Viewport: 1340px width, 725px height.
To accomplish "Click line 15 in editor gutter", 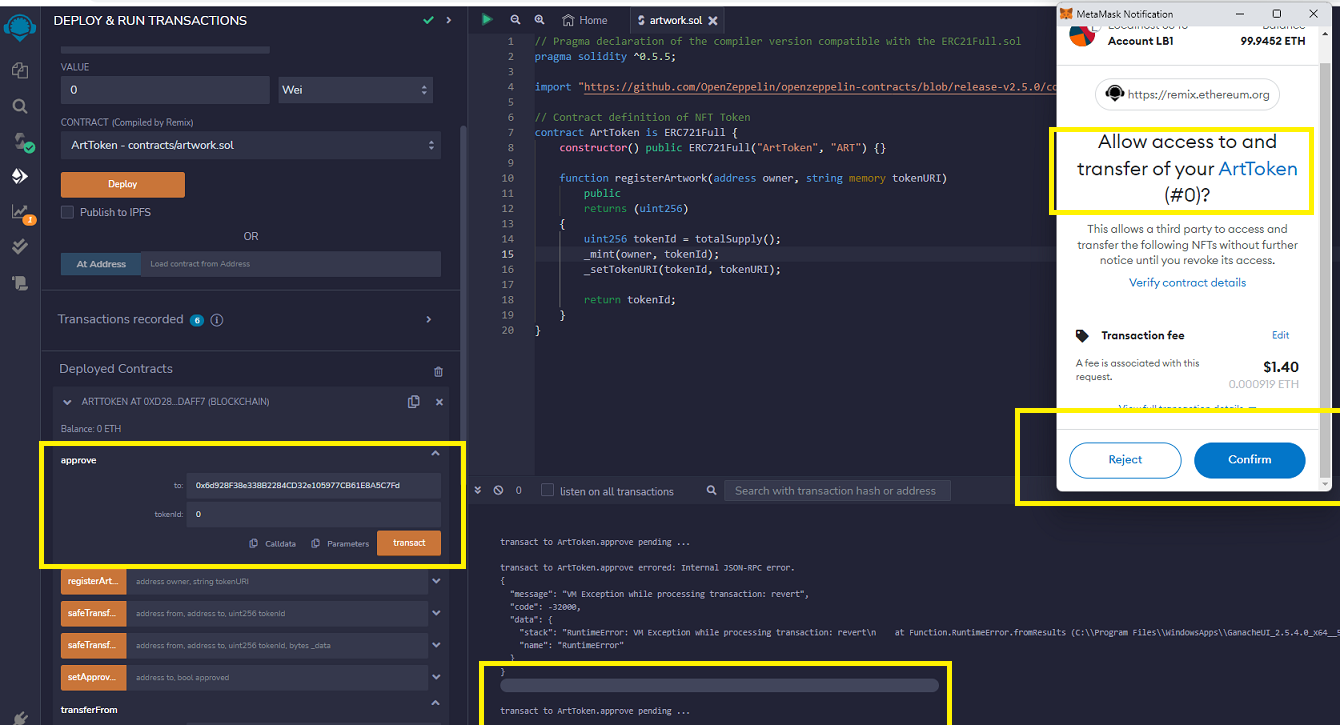I will 509,254.
